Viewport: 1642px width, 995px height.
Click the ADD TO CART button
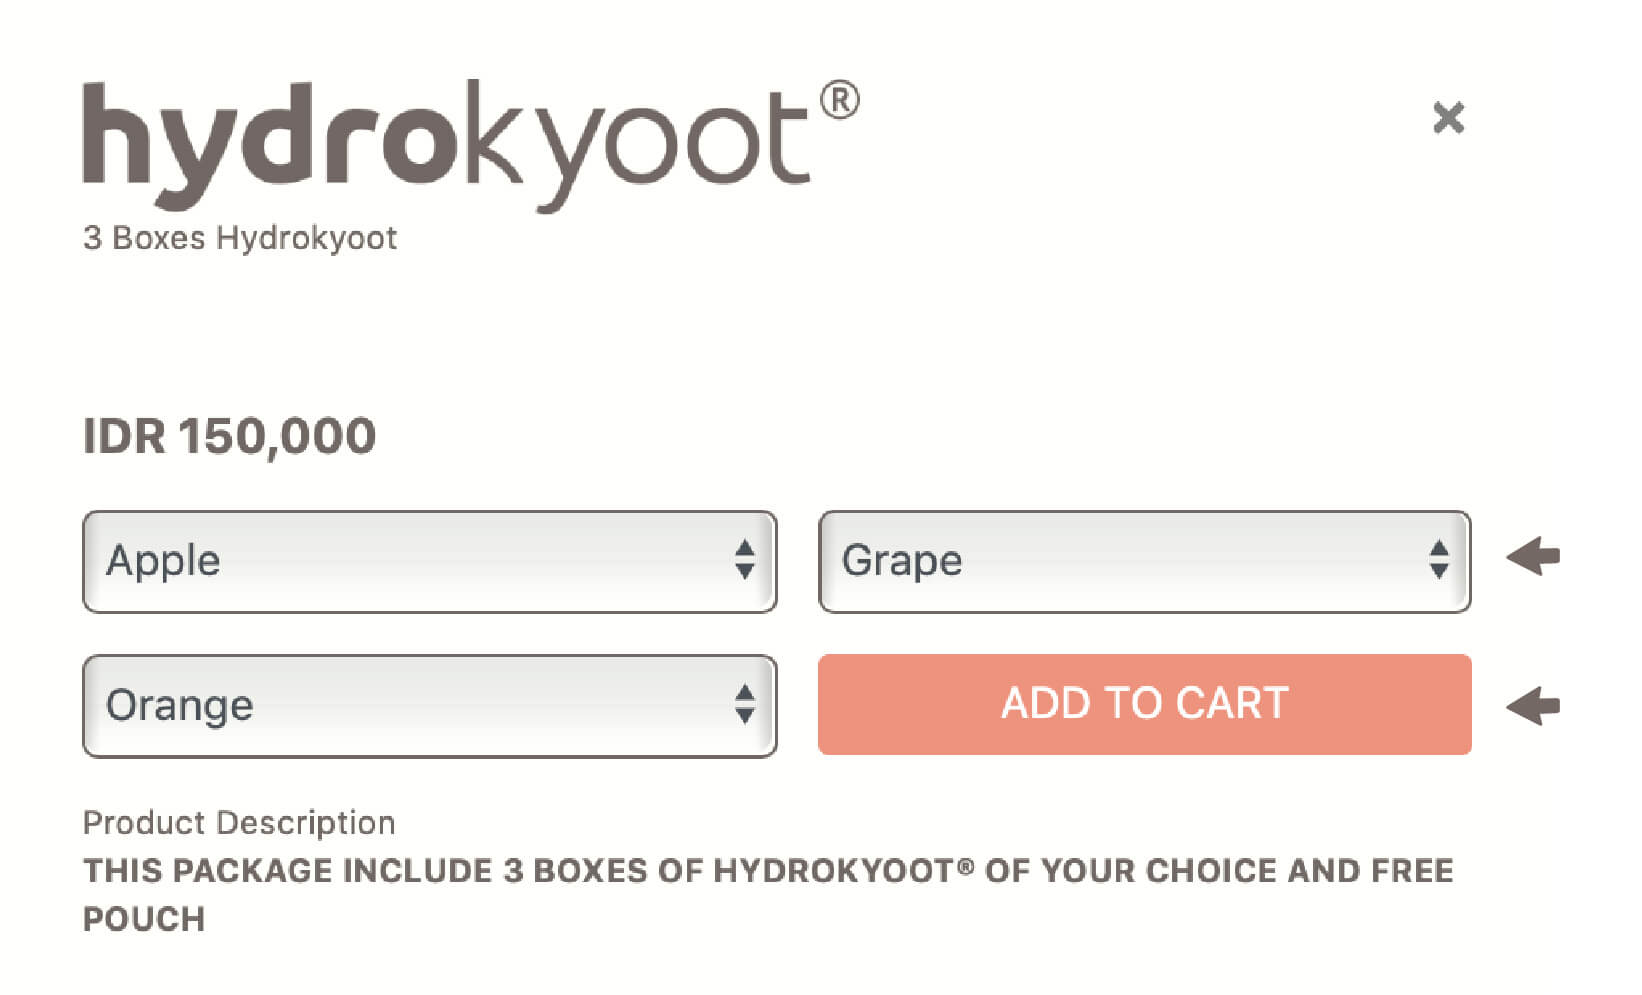[x=1145, y=704]
